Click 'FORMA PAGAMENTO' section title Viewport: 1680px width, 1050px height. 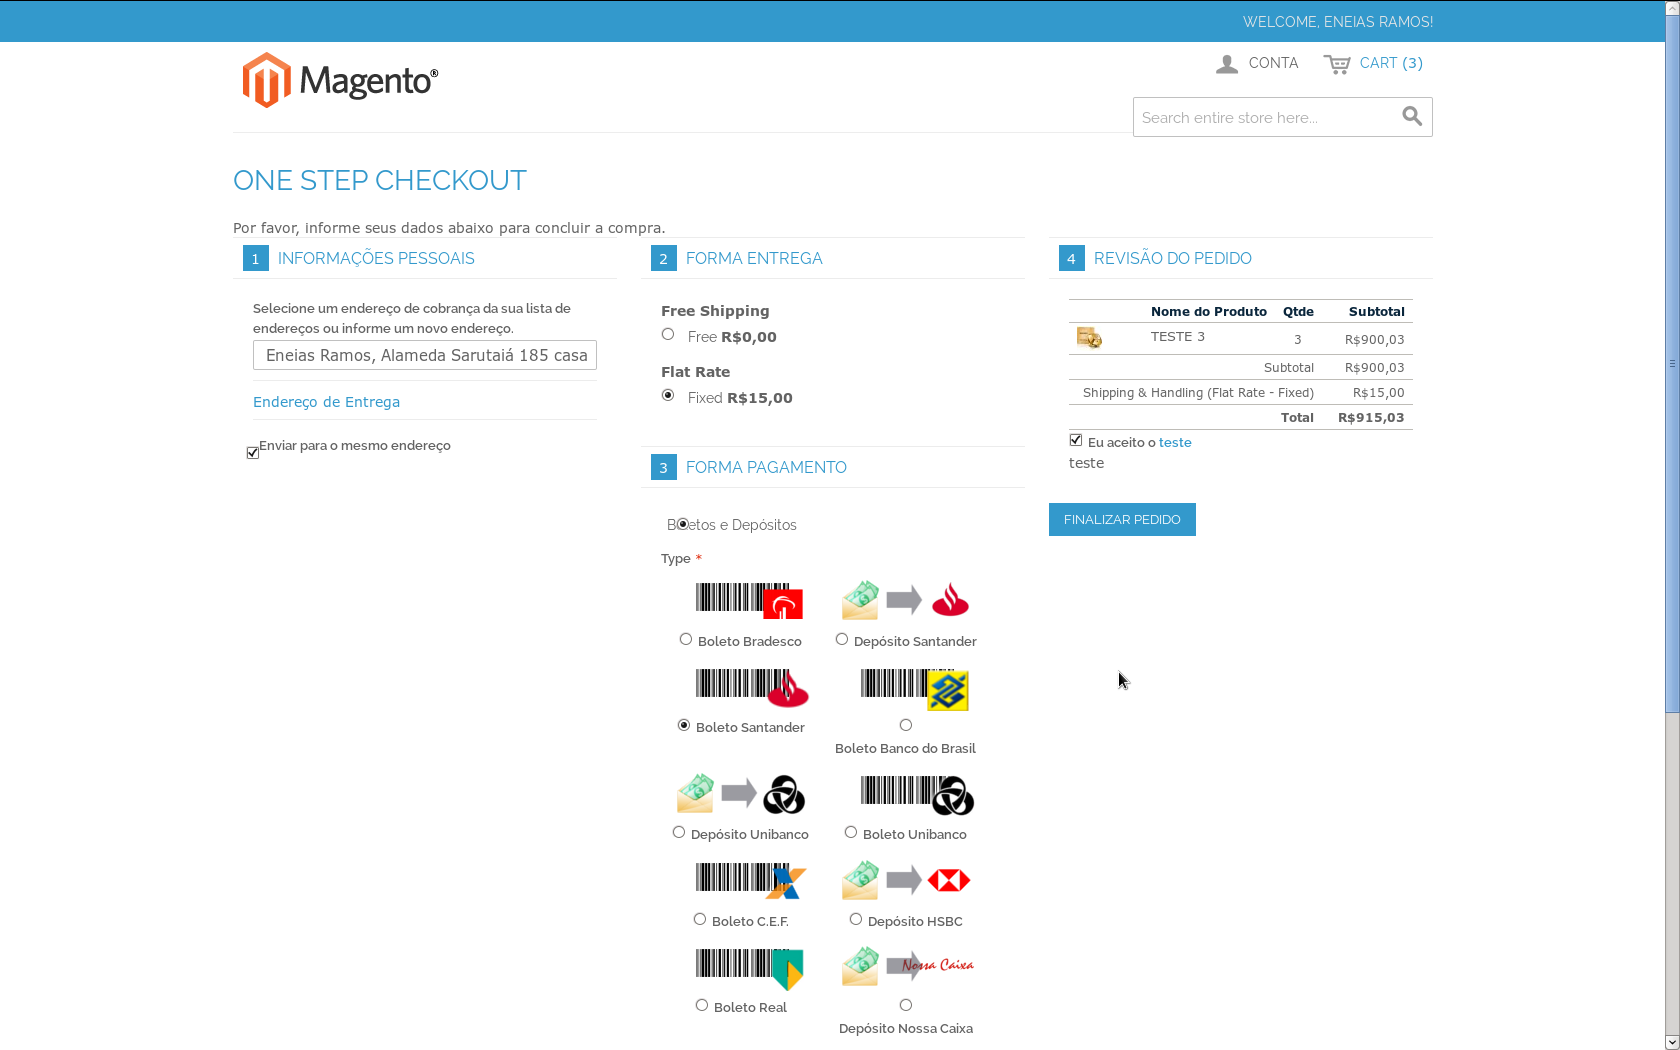click(x=766, y=467)
